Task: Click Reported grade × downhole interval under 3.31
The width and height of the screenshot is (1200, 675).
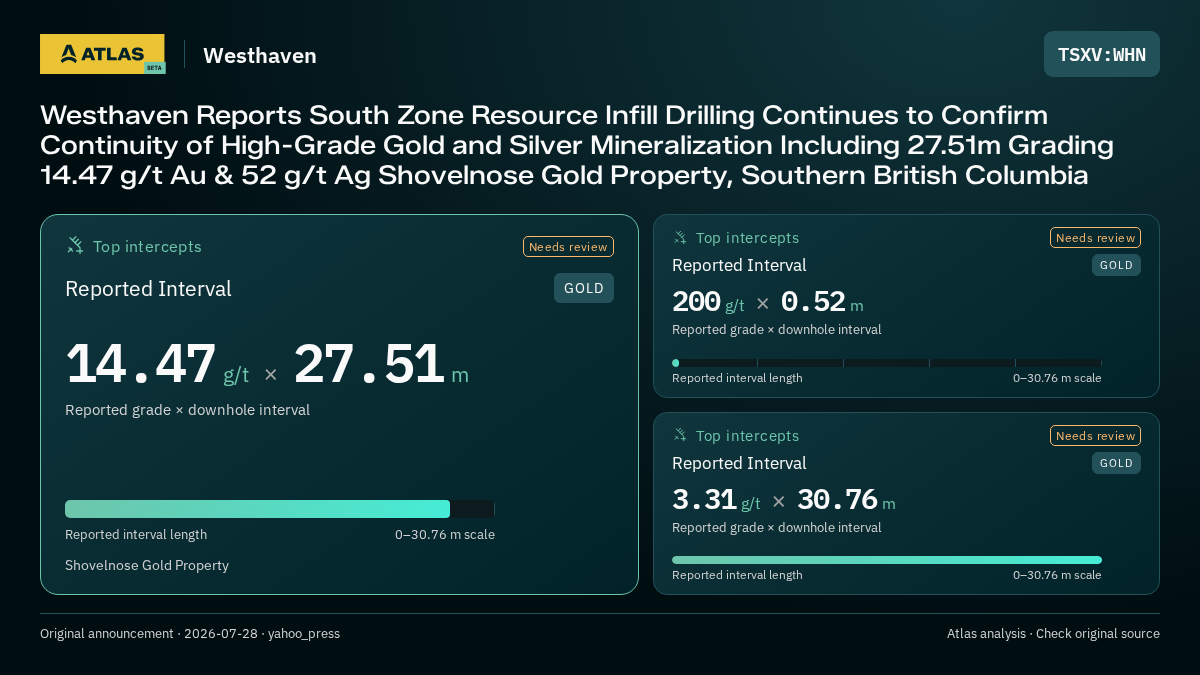Action: pos(776,527)
